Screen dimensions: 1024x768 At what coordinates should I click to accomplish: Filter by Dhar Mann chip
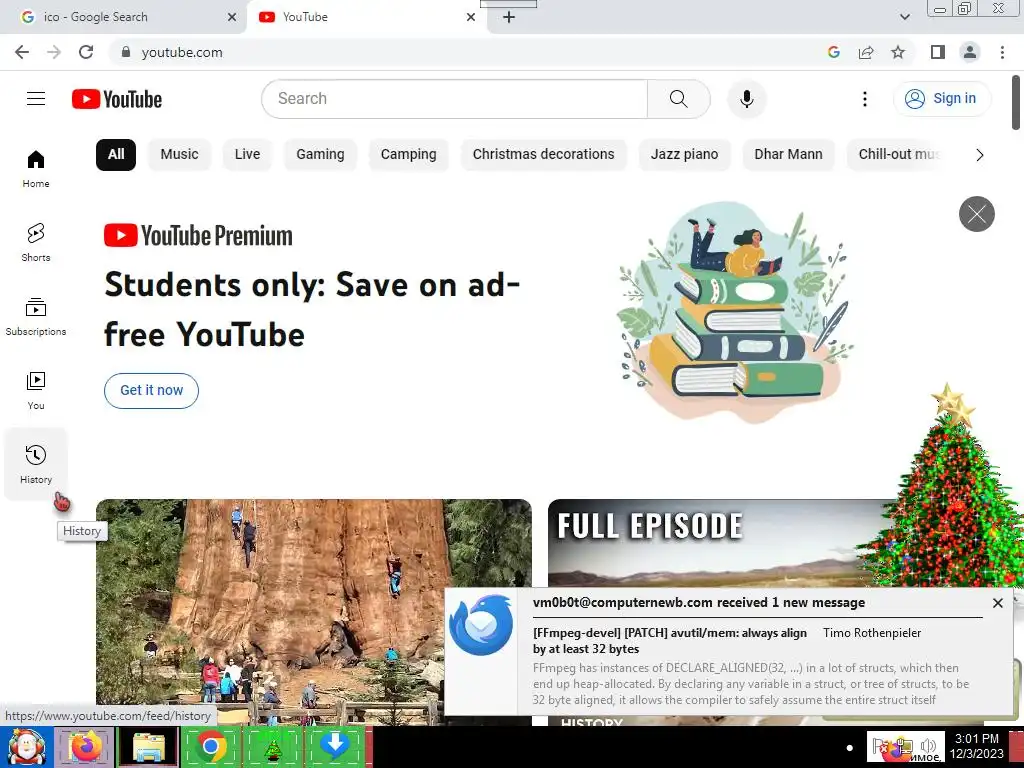tap(788, 155)
